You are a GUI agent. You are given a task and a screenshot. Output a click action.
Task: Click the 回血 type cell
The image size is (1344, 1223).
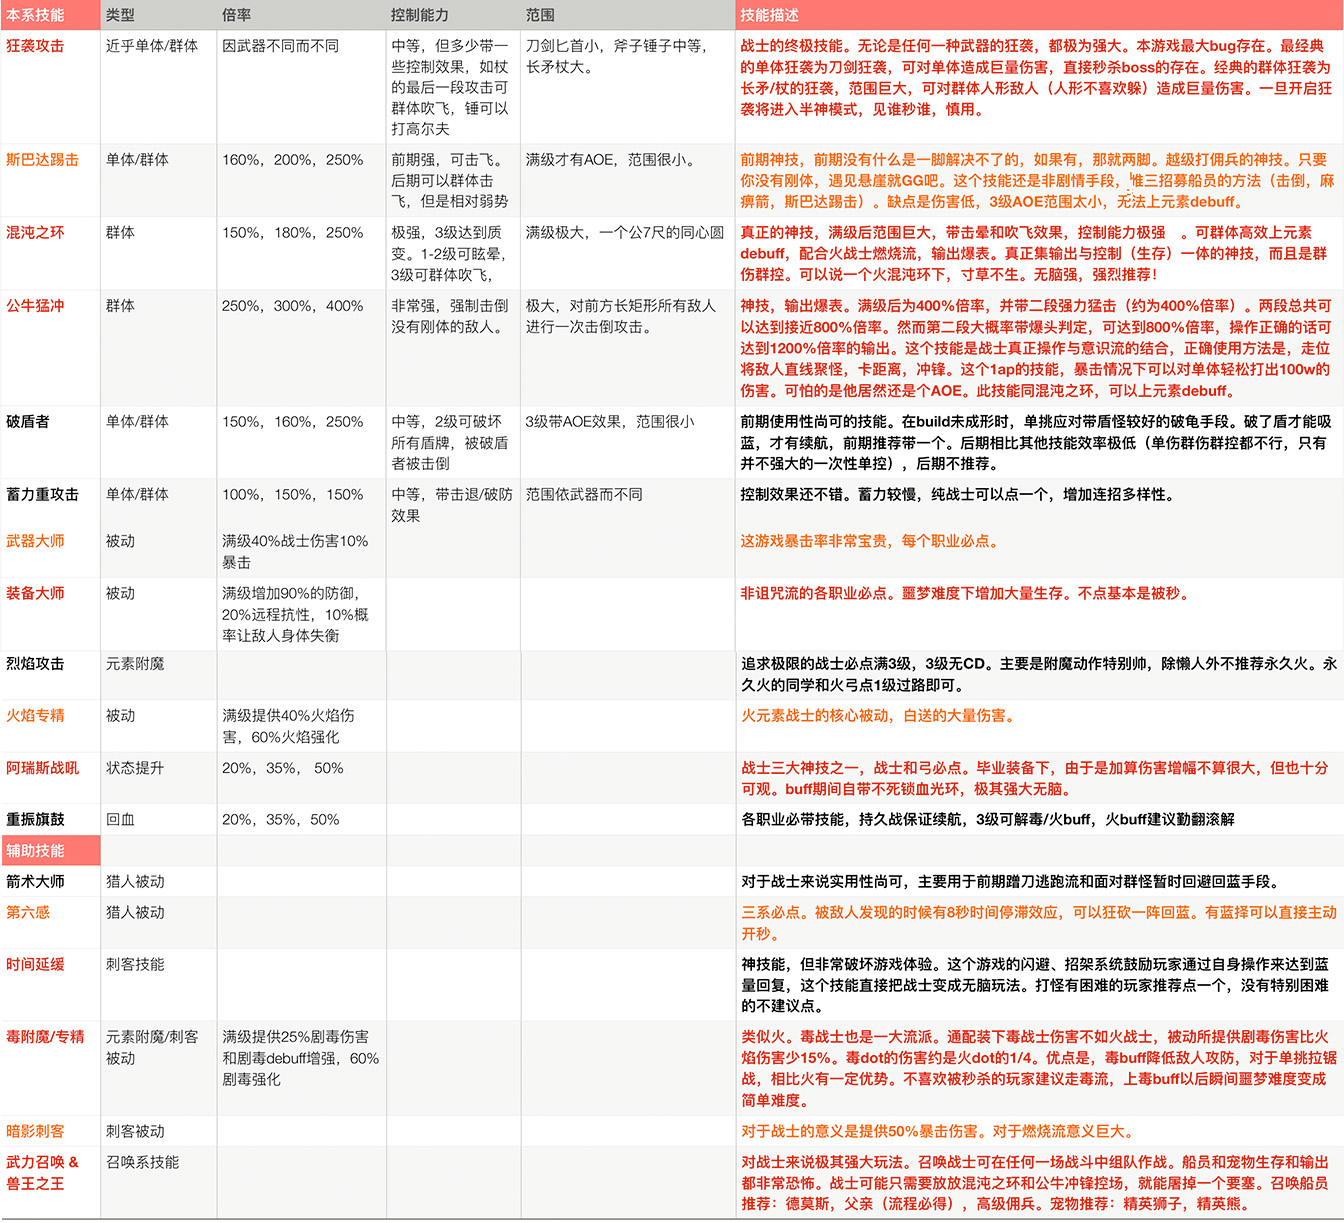pos(158,819)
